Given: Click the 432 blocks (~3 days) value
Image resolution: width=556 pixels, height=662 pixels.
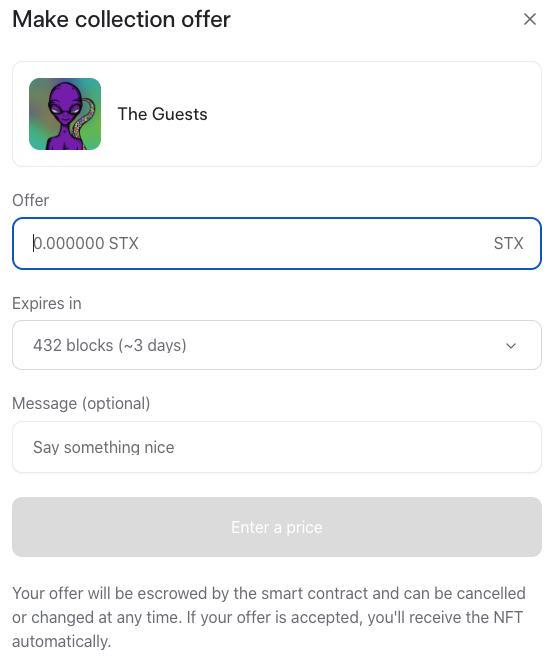Looking at the screenshot, I should click(110, 345).
